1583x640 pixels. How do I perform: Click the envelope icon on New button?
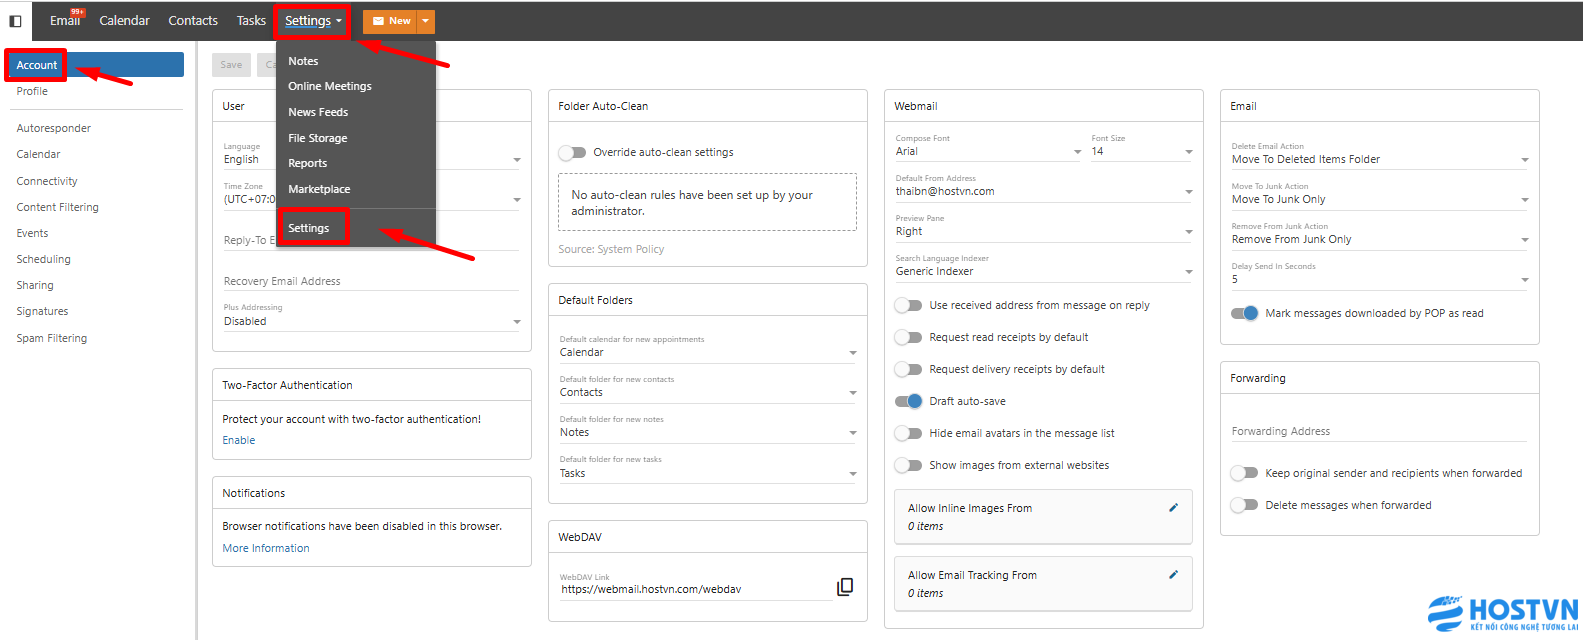[379, 21]
